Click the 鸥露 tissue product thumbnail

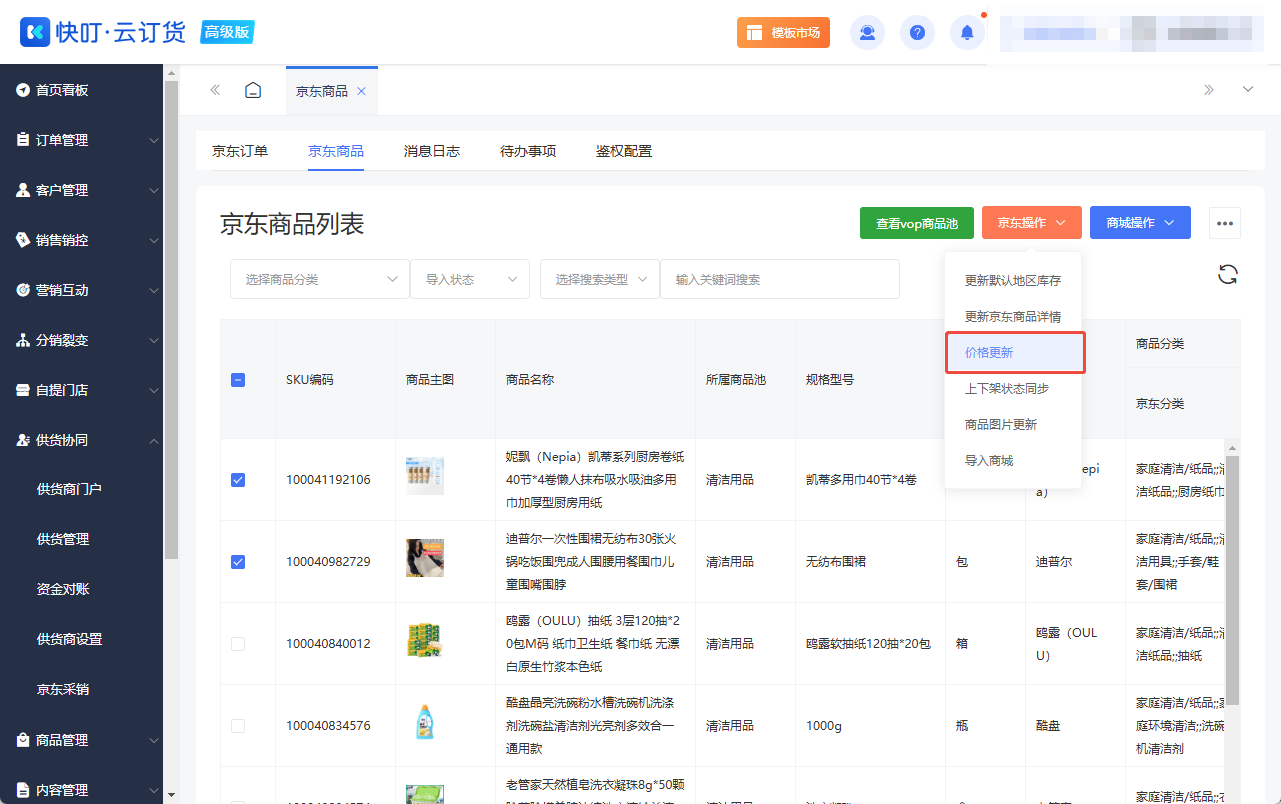[x=425, y=640]
